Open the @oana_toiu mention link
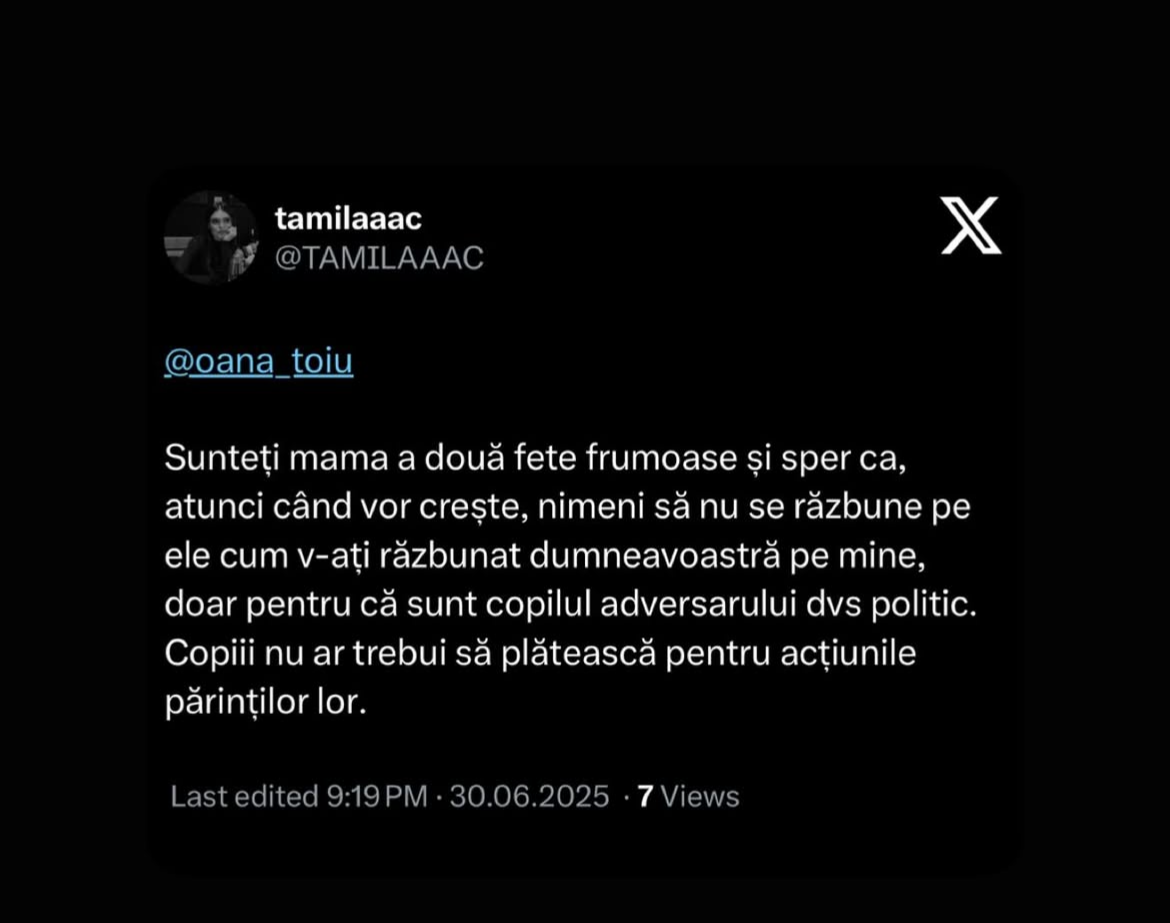This screenshot has height=923, width=1170. 258,362
